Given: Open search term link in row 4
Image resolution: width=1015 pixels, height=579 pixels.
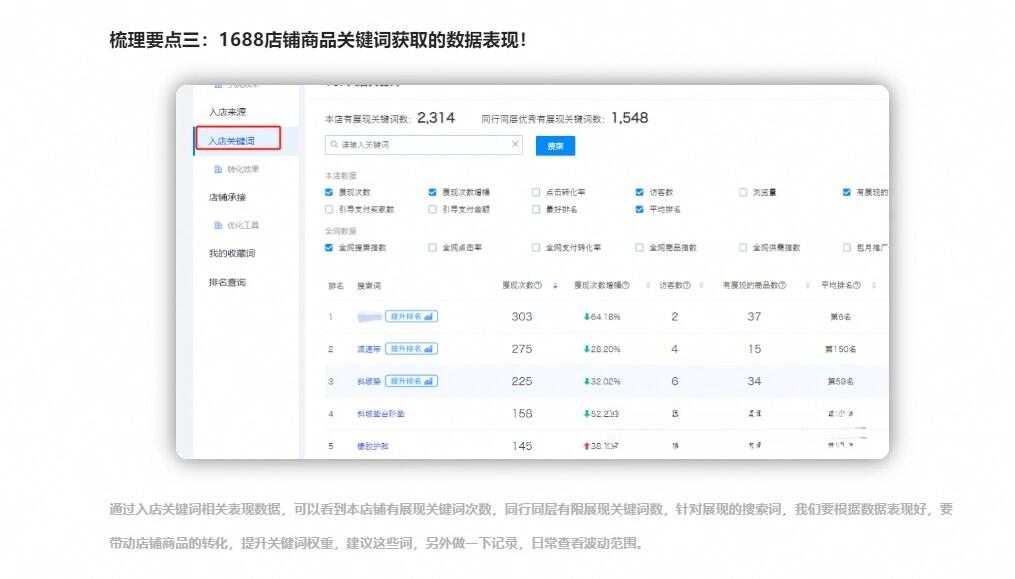Looking at the screenshot, I should pyautogui.click(x=381, y=413).
